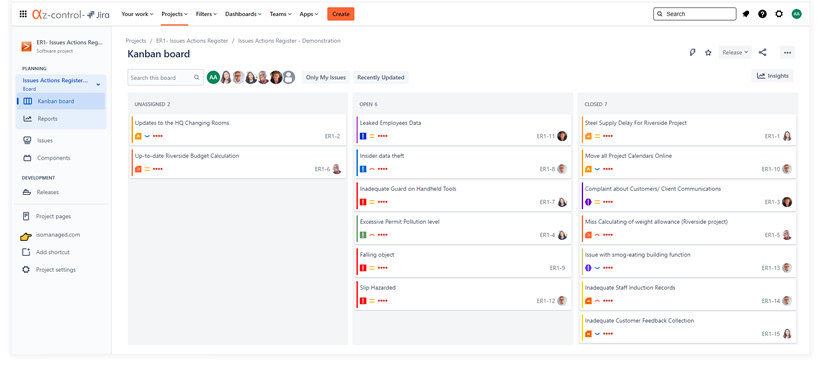Open Steel Supply Delay For Riverside Project card

[688, 130]
